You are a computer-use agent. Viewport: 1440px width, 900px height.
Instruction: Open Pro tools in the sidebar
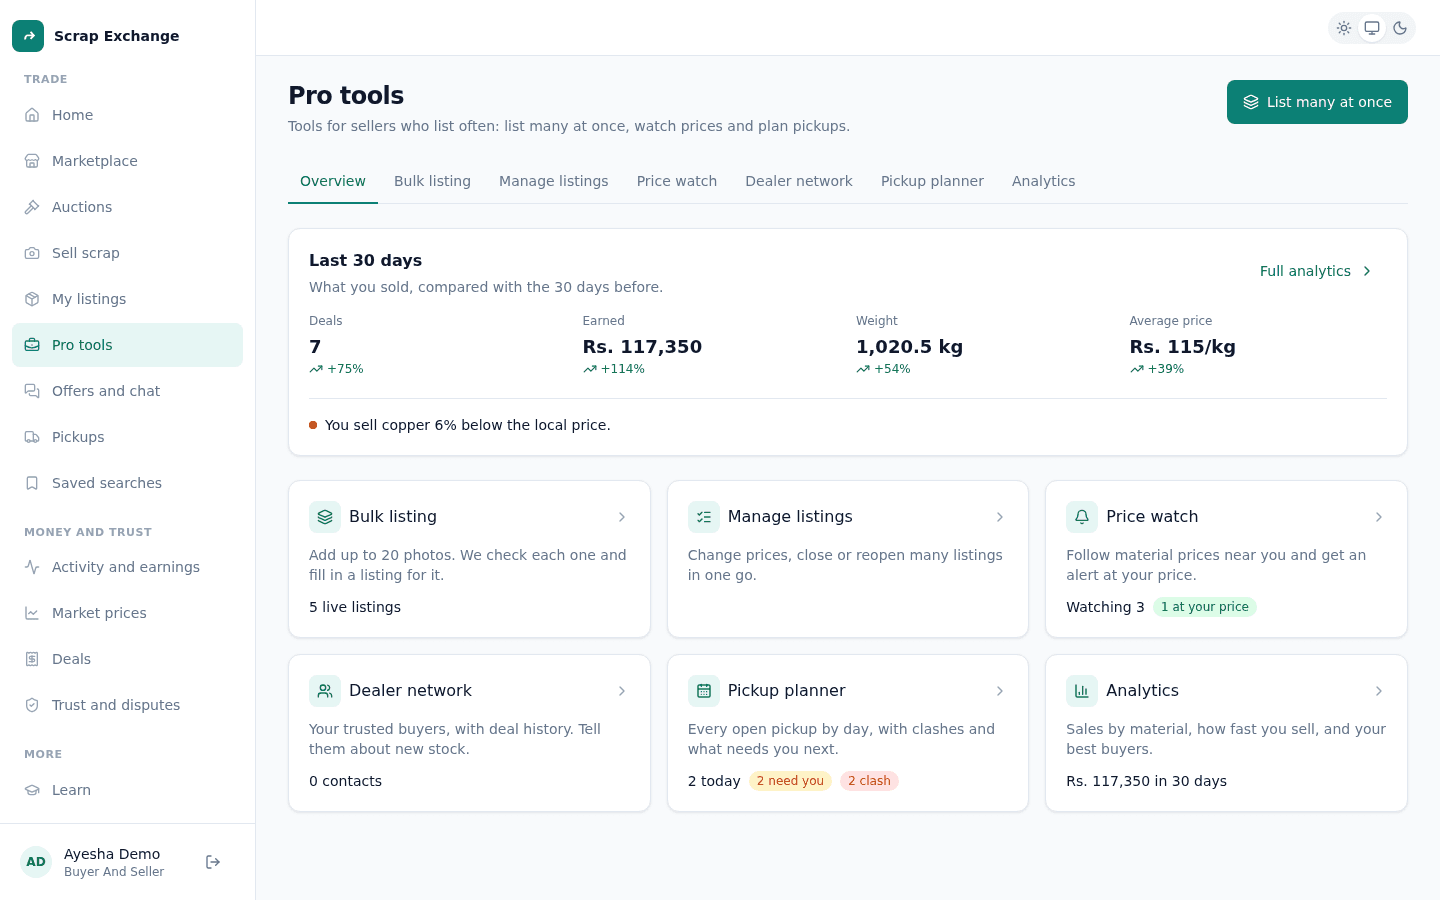(x=127, y=345)
